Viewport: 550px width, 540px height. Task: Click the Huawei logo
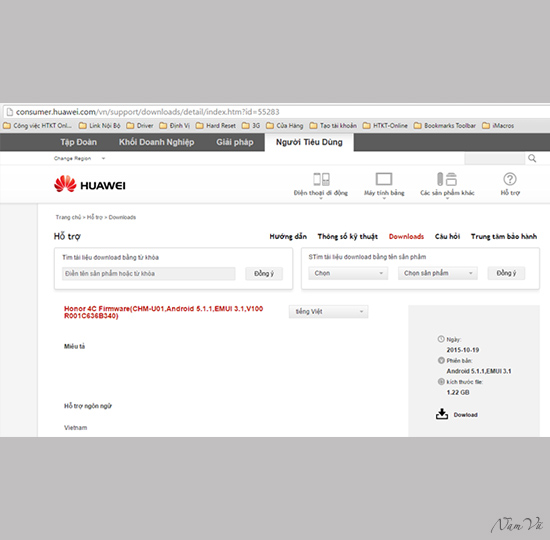coord(90,184)
